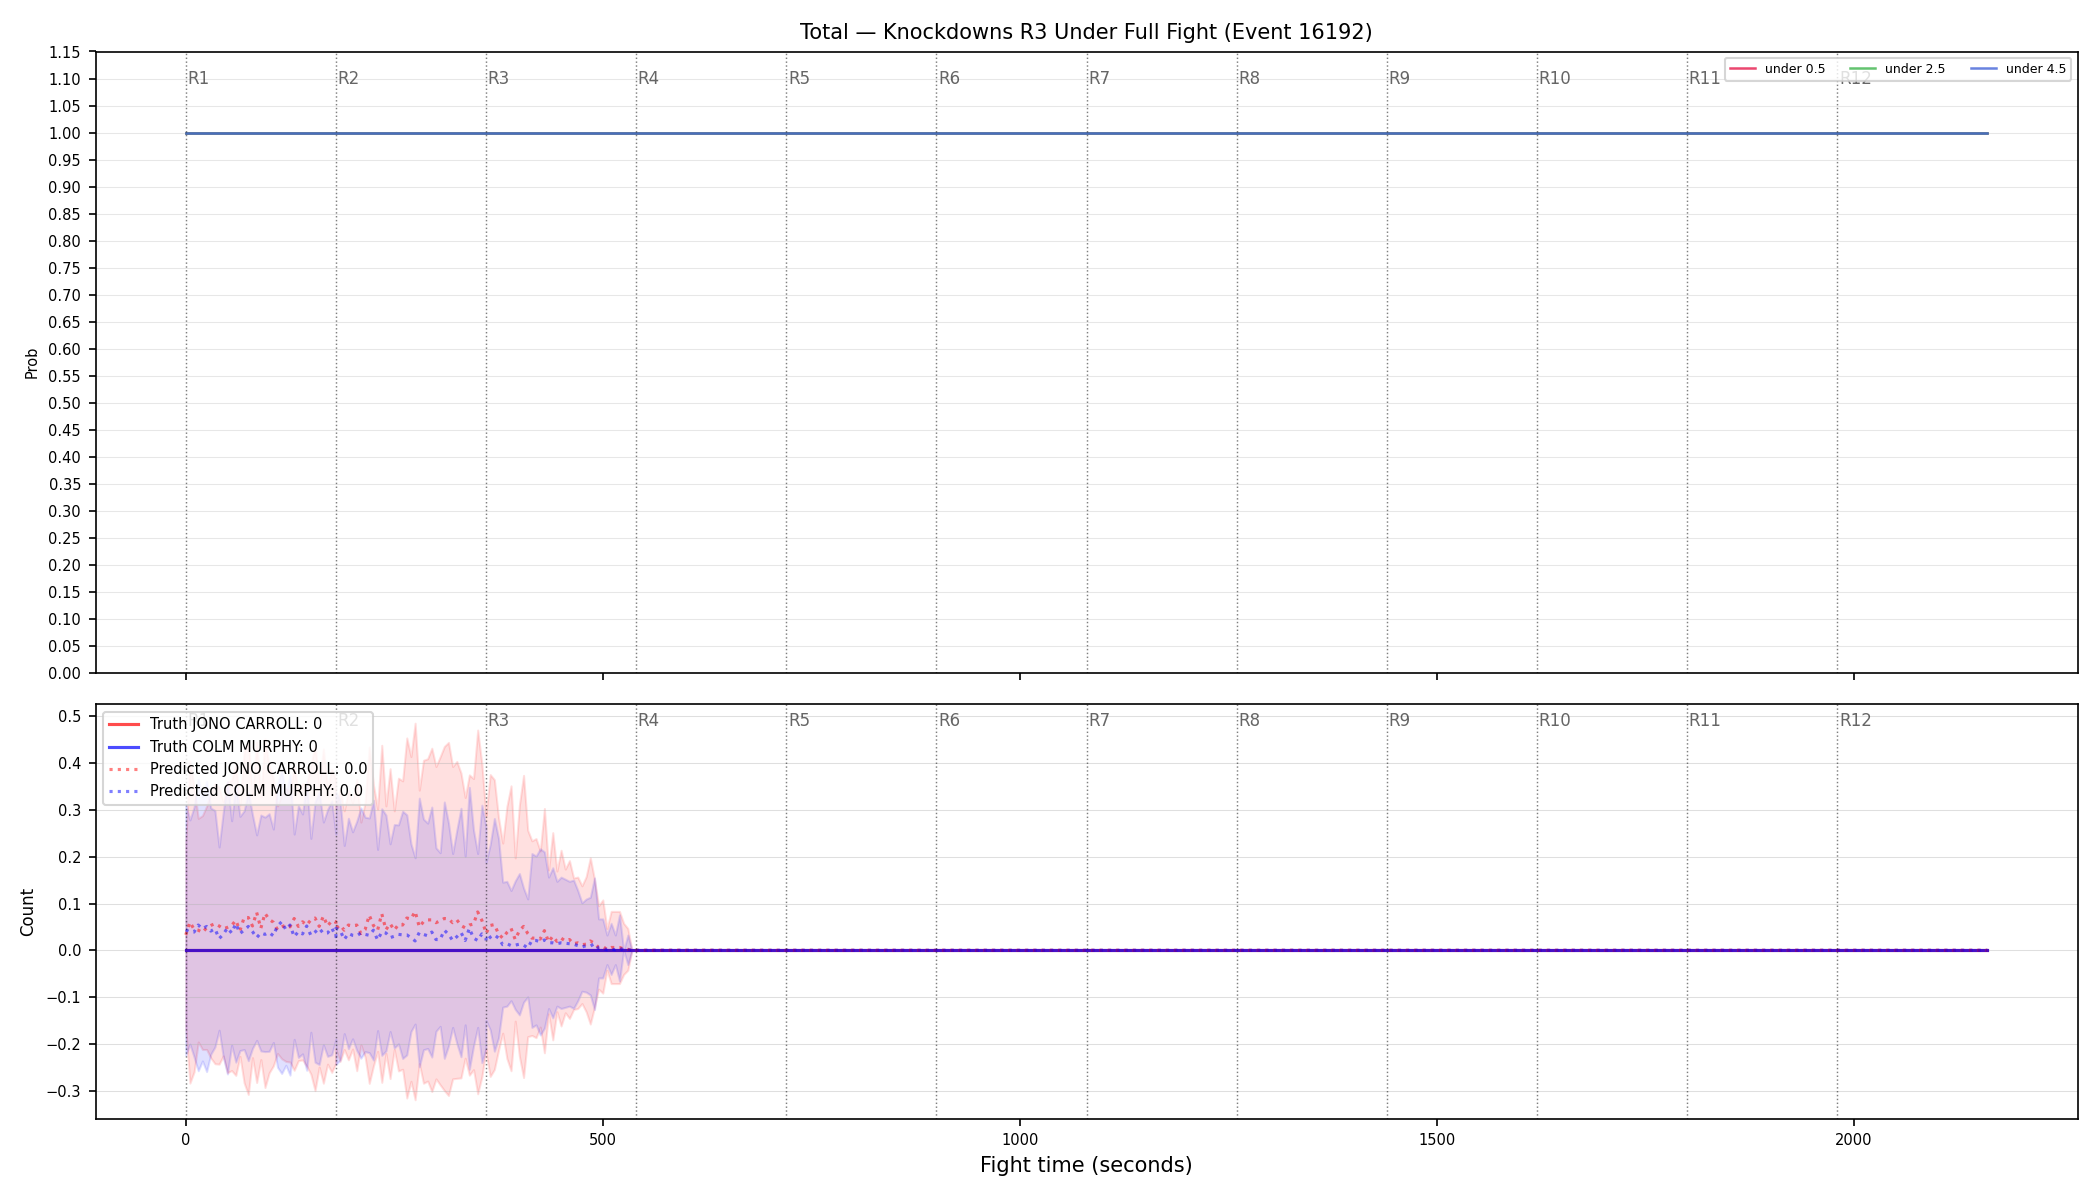Click the R11 round marker in top chart
The width and height of the screenshot is (2100, 1200).
click(1704, 78)
